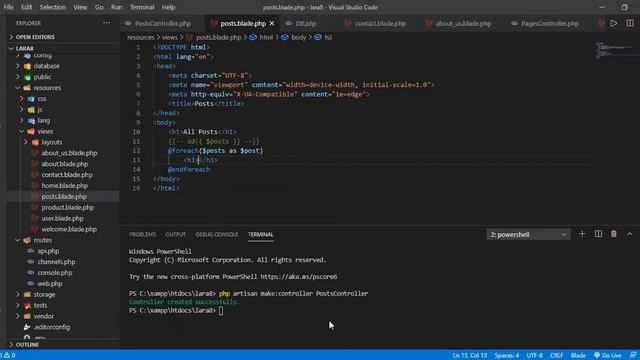The height and width of the screenshot is (360, 640).
Task: Open the Run menu
Action: pos(116,7)
